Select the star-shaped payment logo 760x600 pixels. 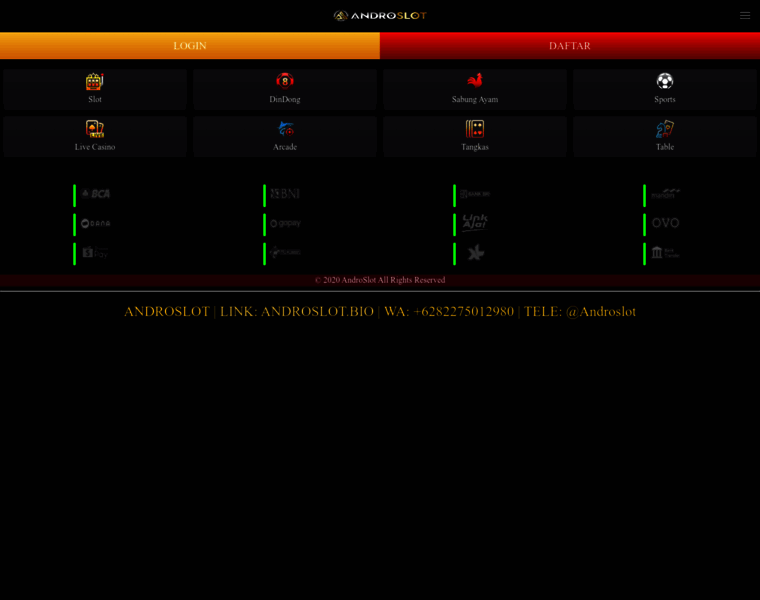[476, 253]
